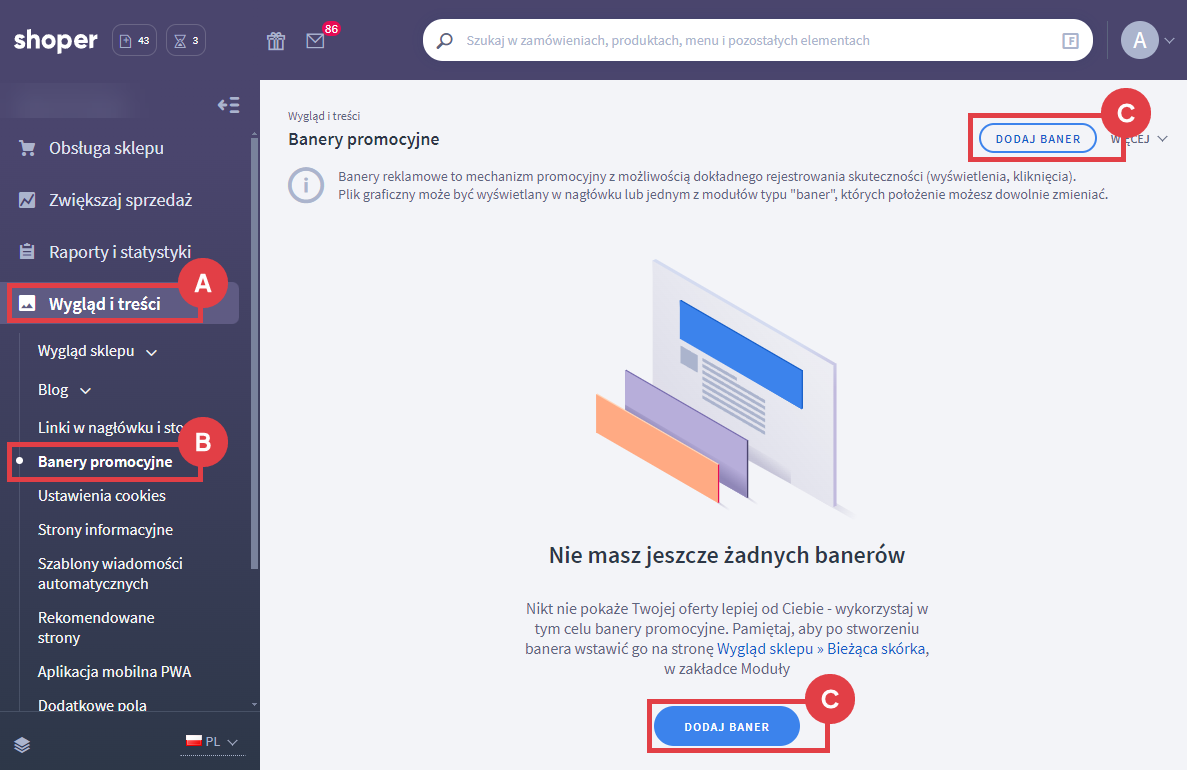Select Ustawienia cookies in sidebar
1187x770 pixels.
[x=102, y=496]
